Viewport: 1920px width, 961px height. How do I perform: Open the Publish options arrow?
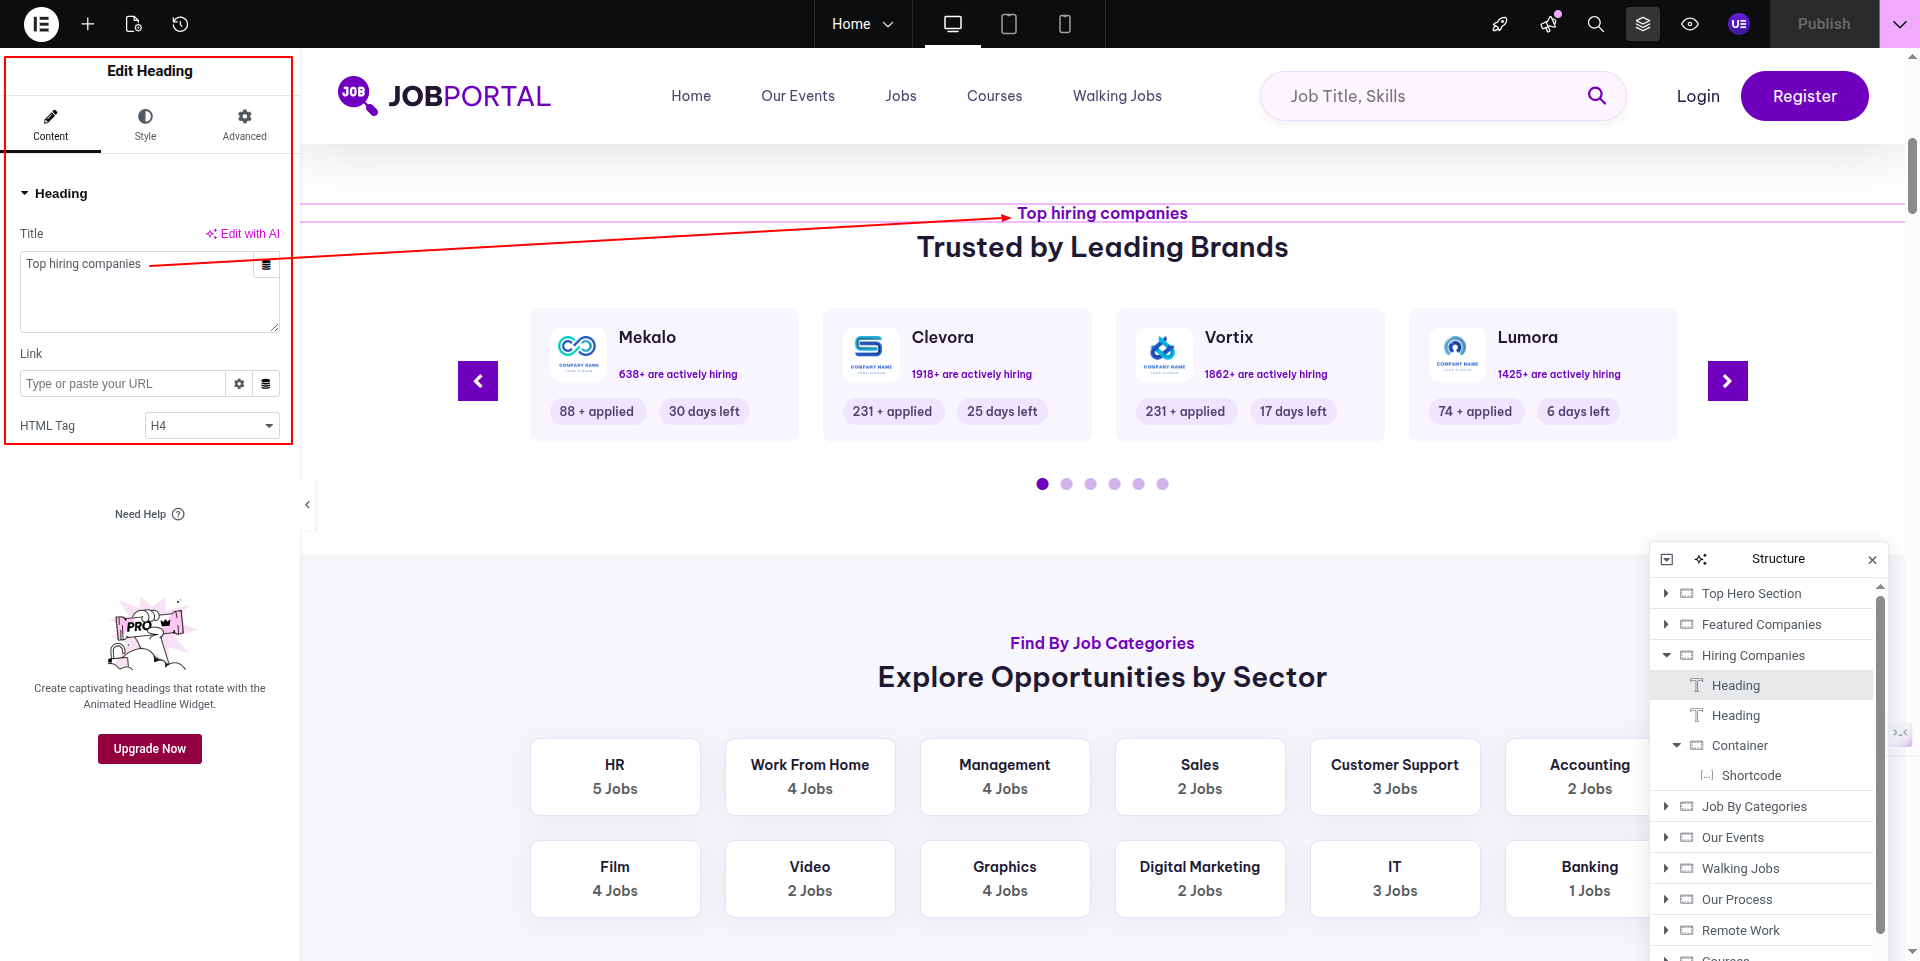(x=1899, y=24)
